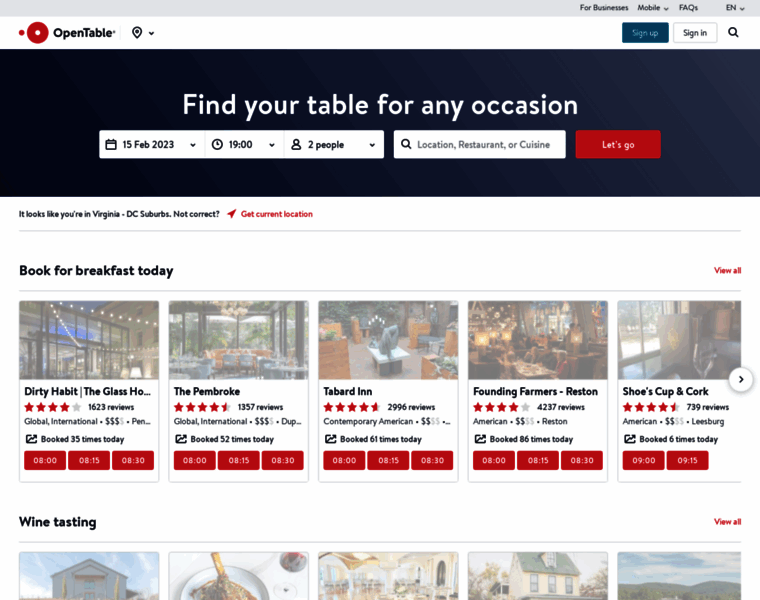Click View all for Wine tasting
The image size is (760, 600).
727,522
